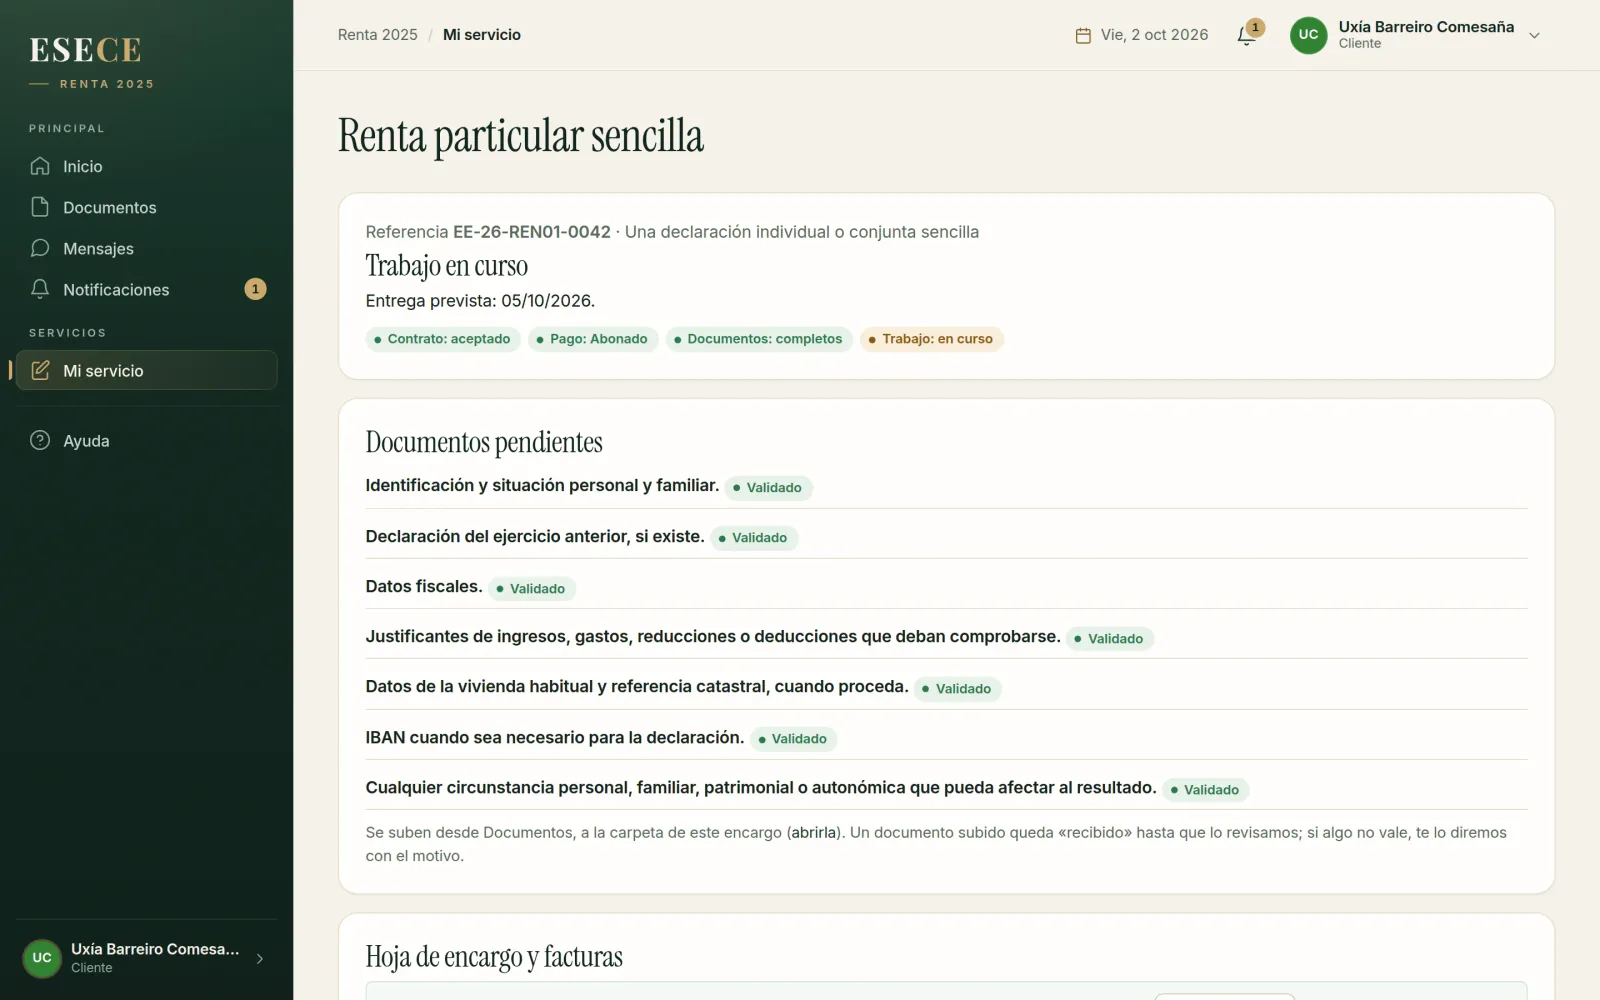Select the Mi servicio edit icon
The image size is (1600, 1000).
(40, 370)
